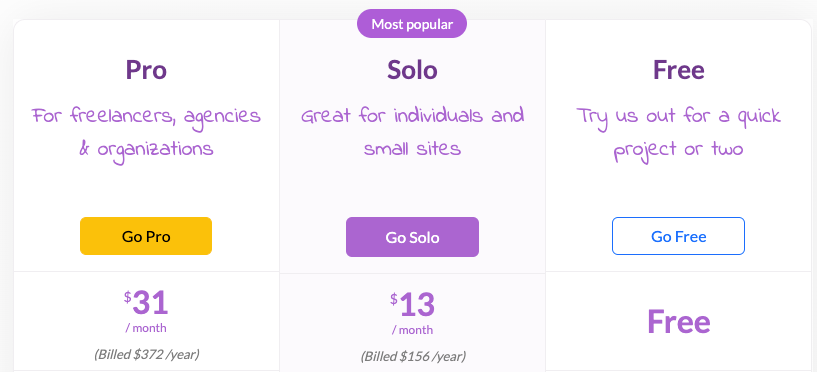
Task: Click the large Free price label
Action: [678, 322]
